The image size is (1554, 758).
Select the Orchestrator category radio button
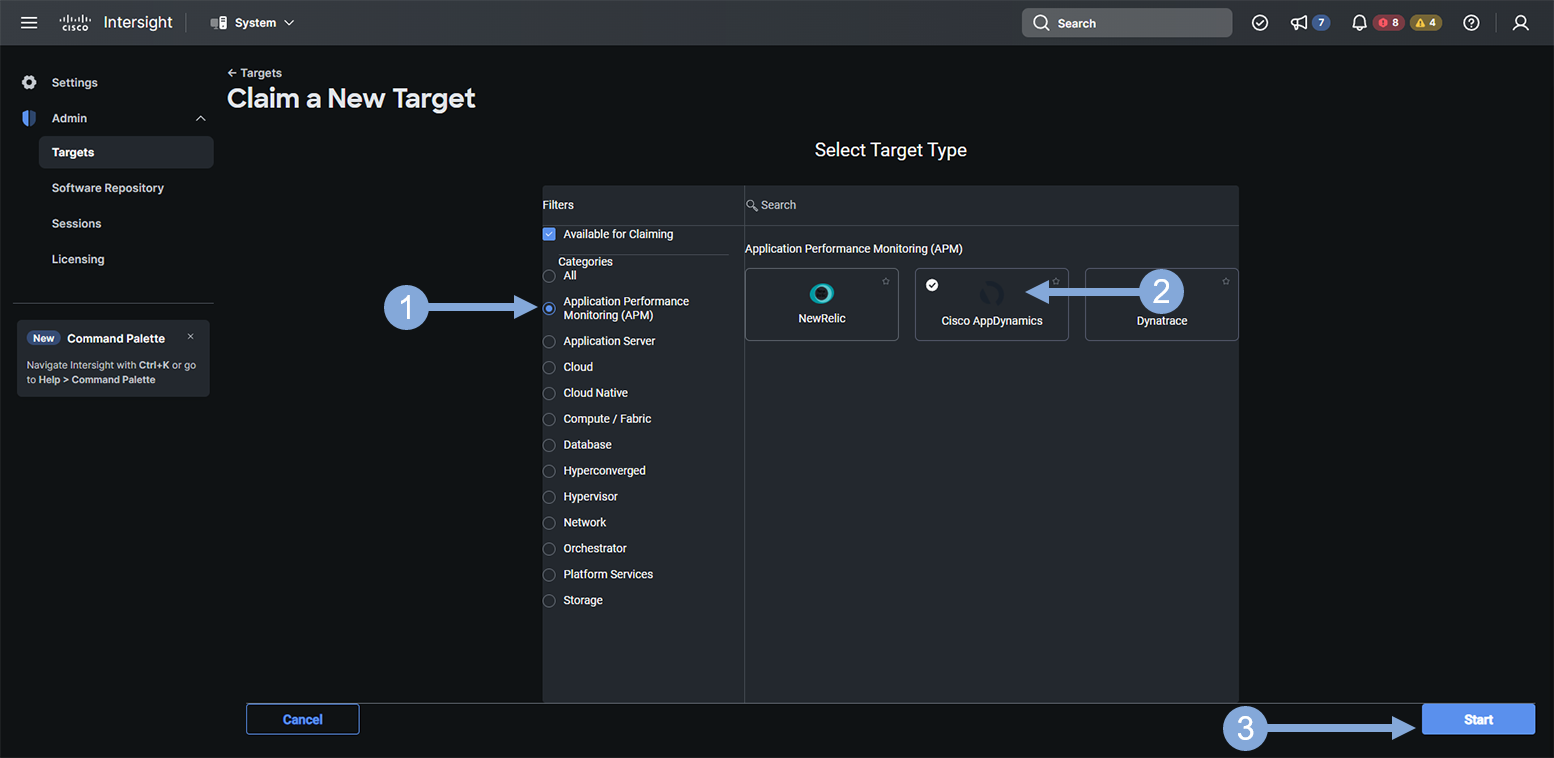pyautogui.click(x=549, y=550)
